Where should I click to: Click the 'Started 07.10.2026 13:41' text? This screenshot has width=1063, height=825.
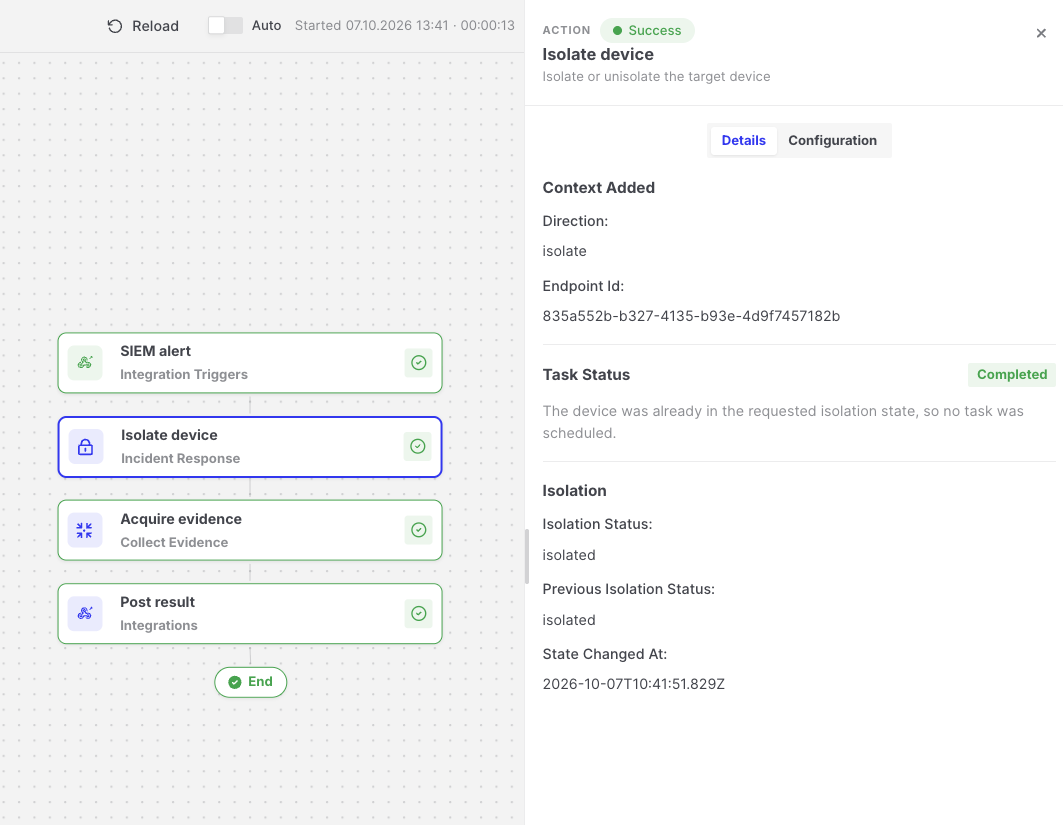(x=372, y=26)
